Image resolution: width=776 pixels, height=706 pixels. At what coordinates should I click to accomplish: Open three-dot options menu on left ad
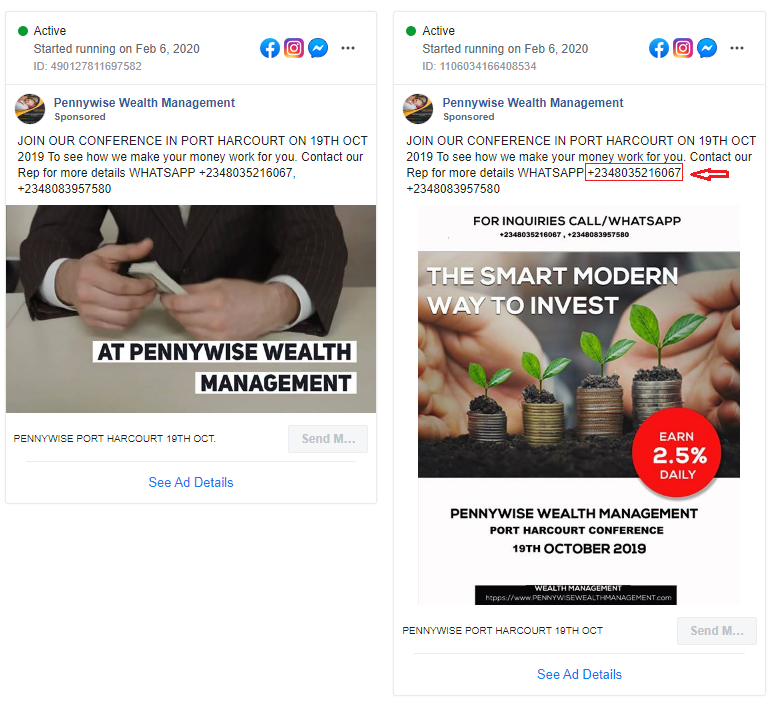coord(348,48)
